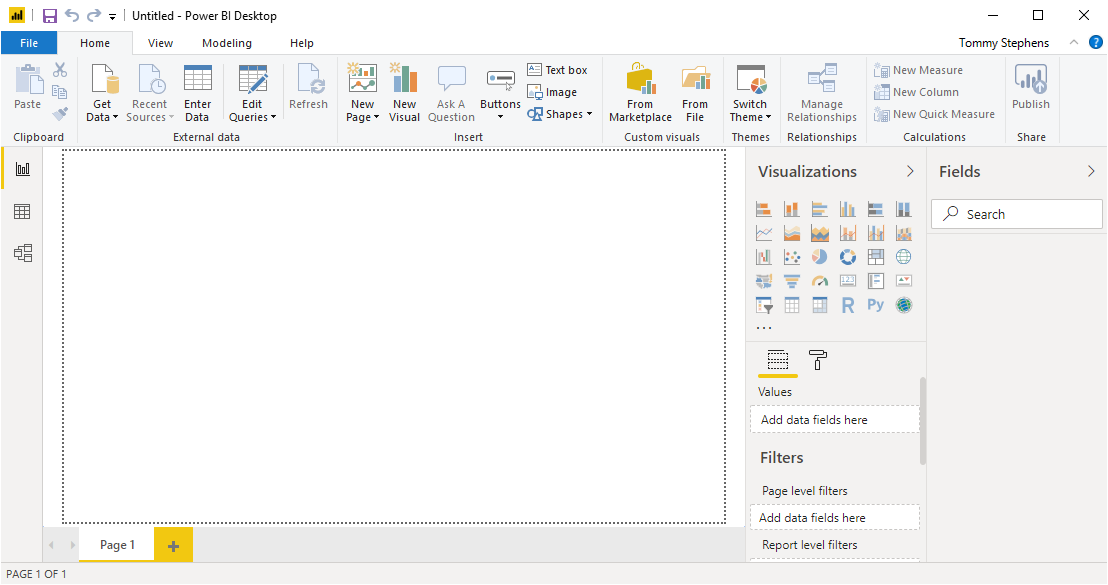Viewport: 1108px width, 585px height.
Task: Open the Edit Queries dropdown
Action: [252, 93]
